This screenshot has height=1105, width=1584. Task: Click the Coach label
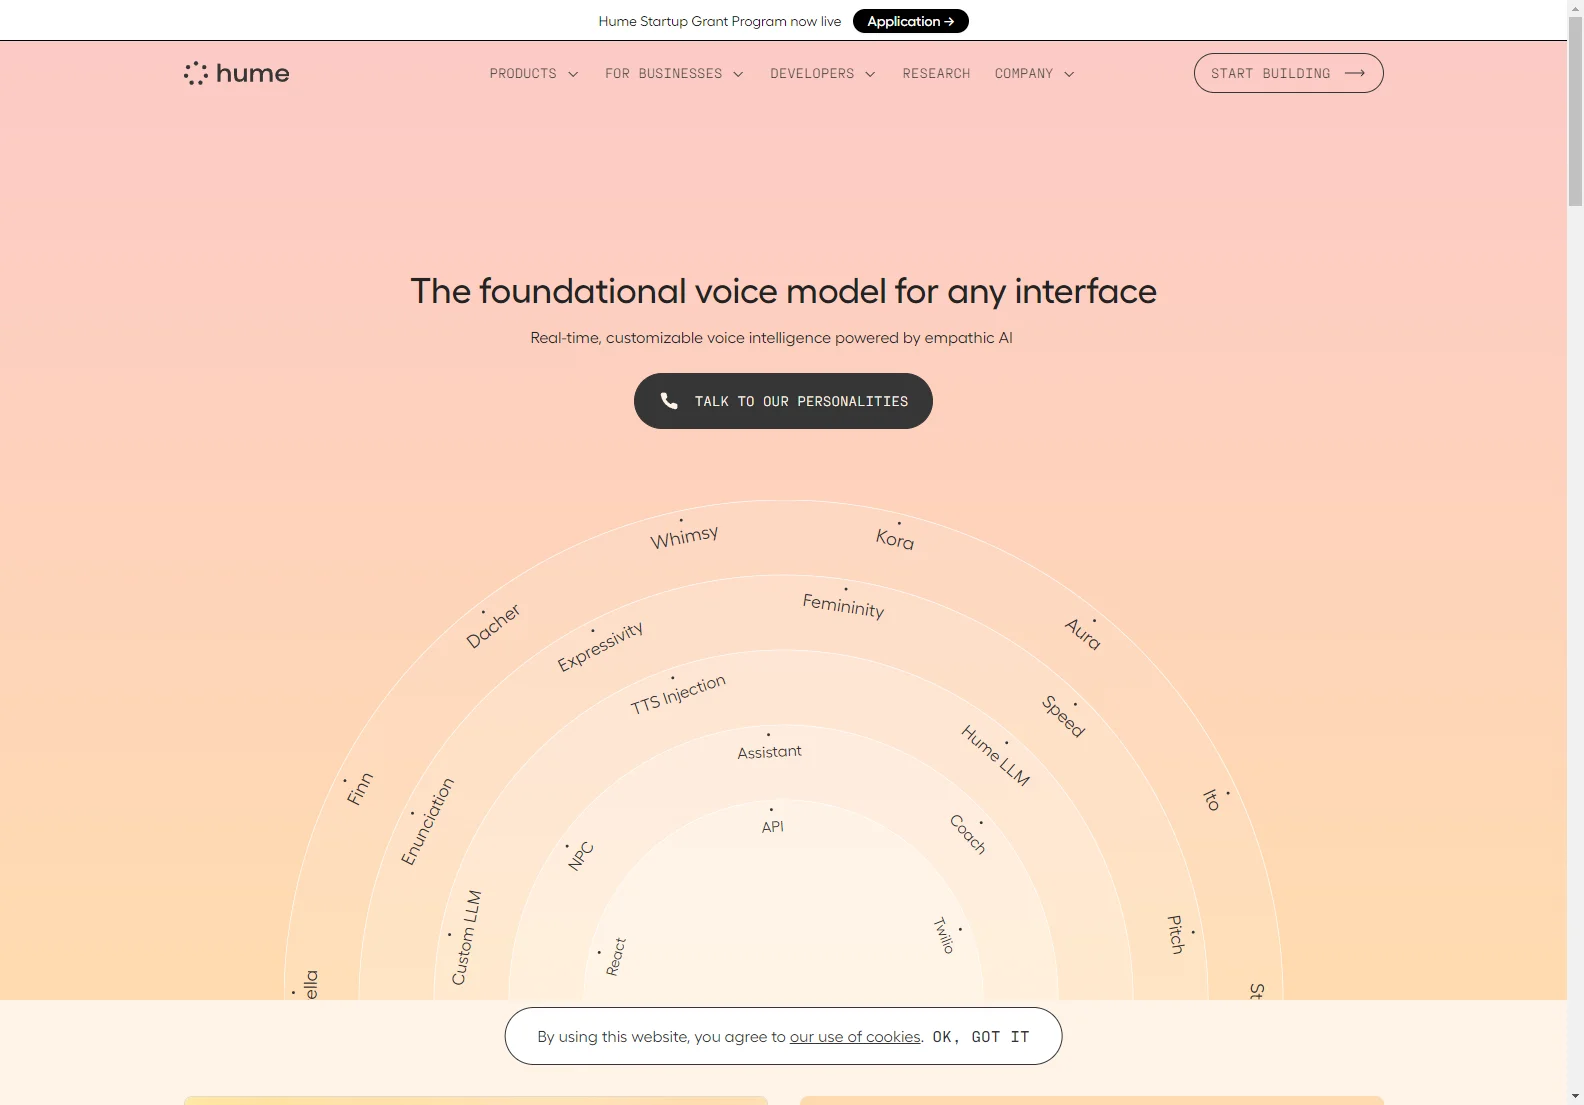tap(968, 834)
